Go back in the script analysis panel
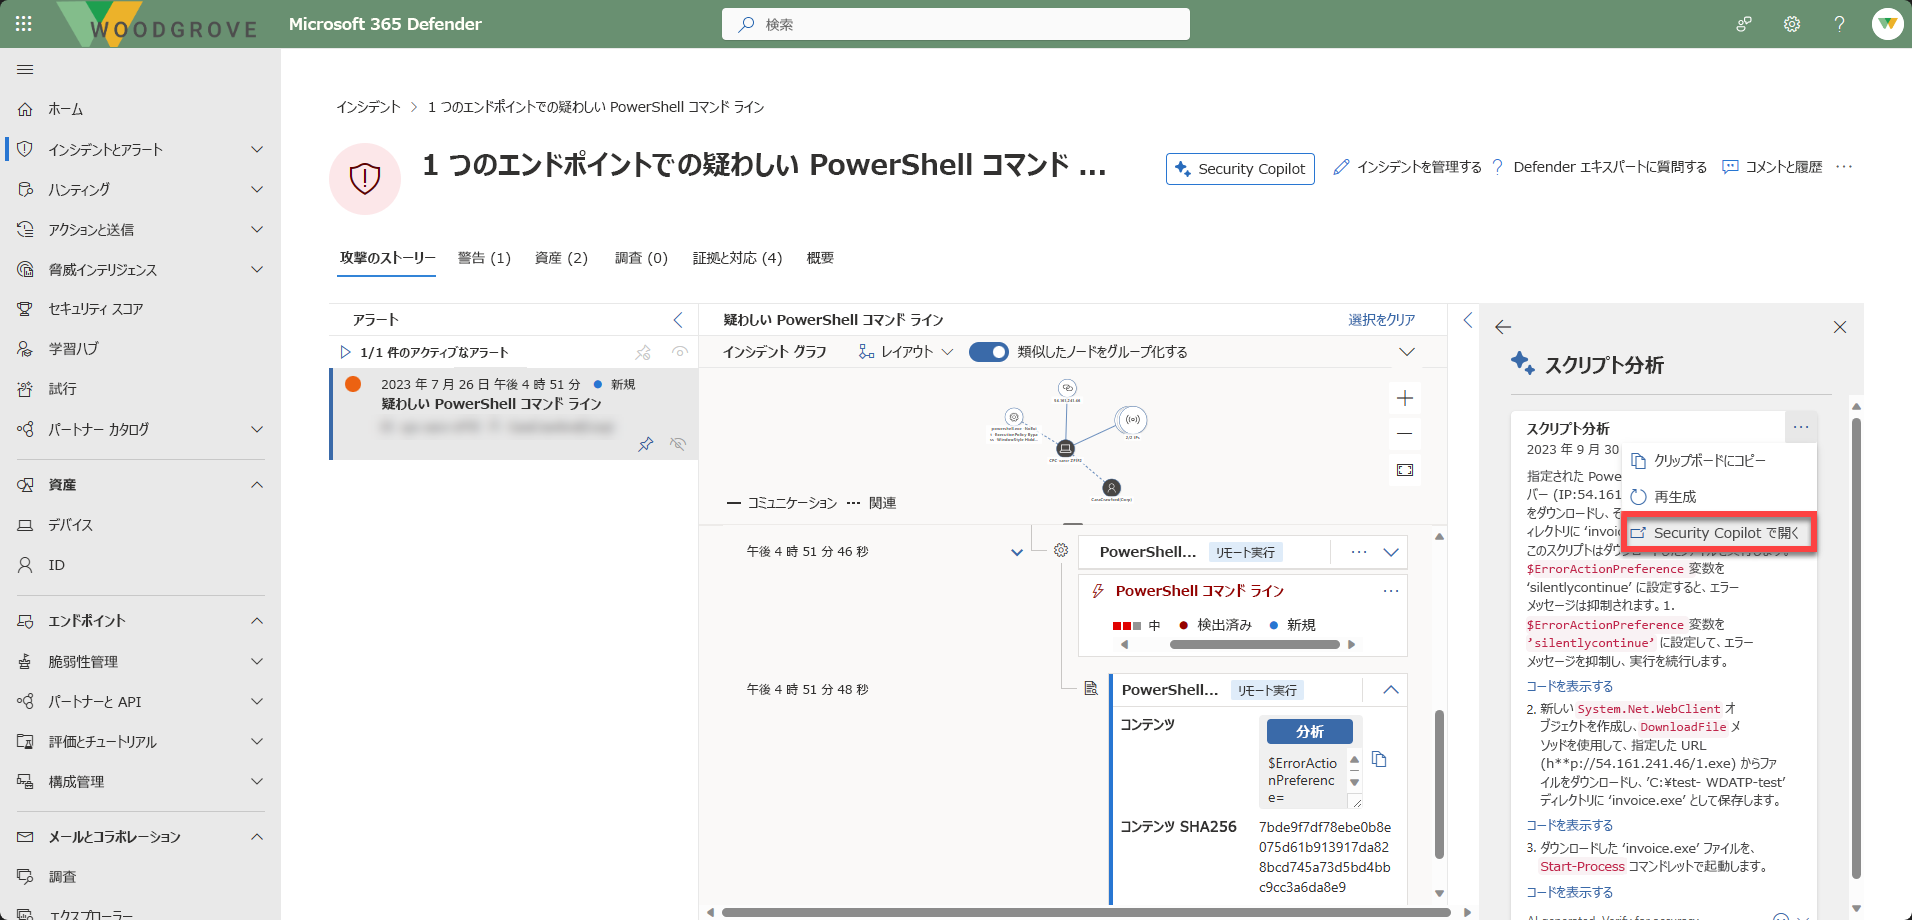Image resolution: width=1912 pixels, height=920 pixels. (1503, 327)
